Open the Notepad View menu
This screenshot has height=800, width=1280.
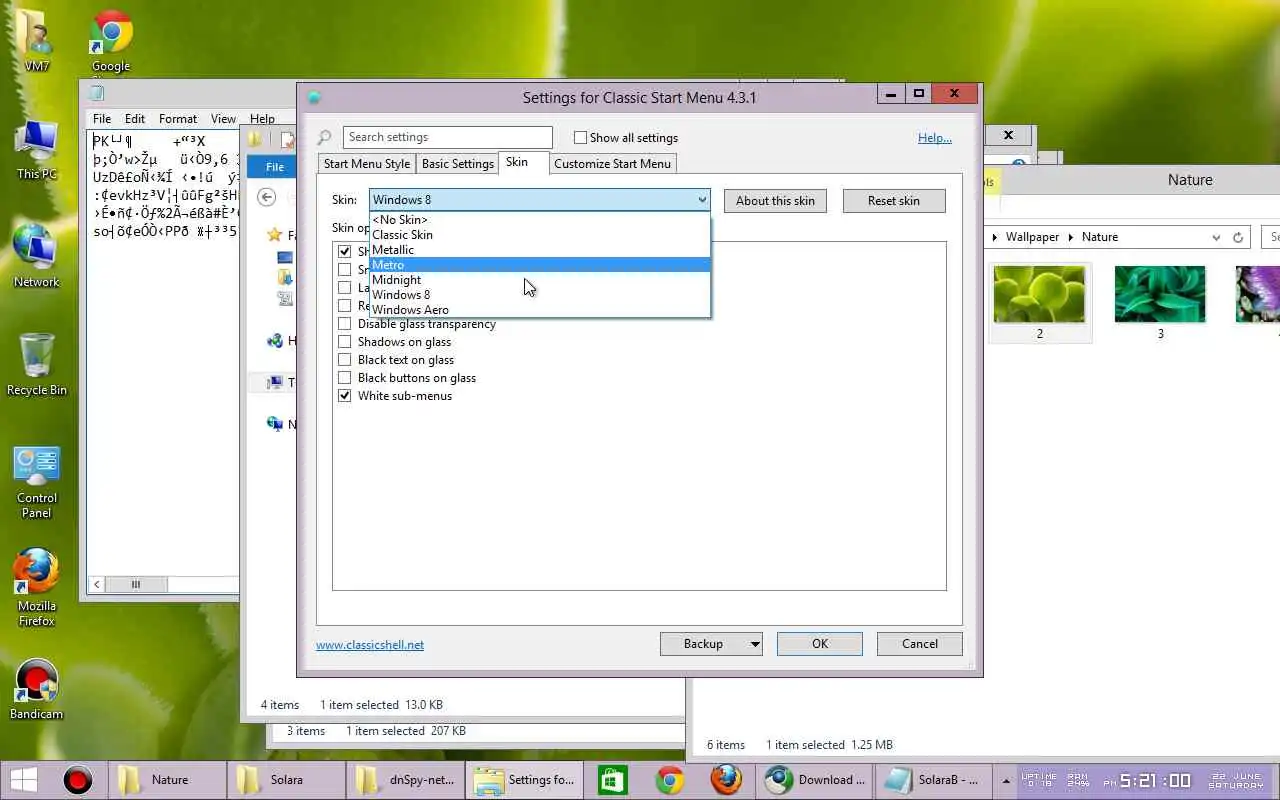pyautogui.click(x=223, y=118)
